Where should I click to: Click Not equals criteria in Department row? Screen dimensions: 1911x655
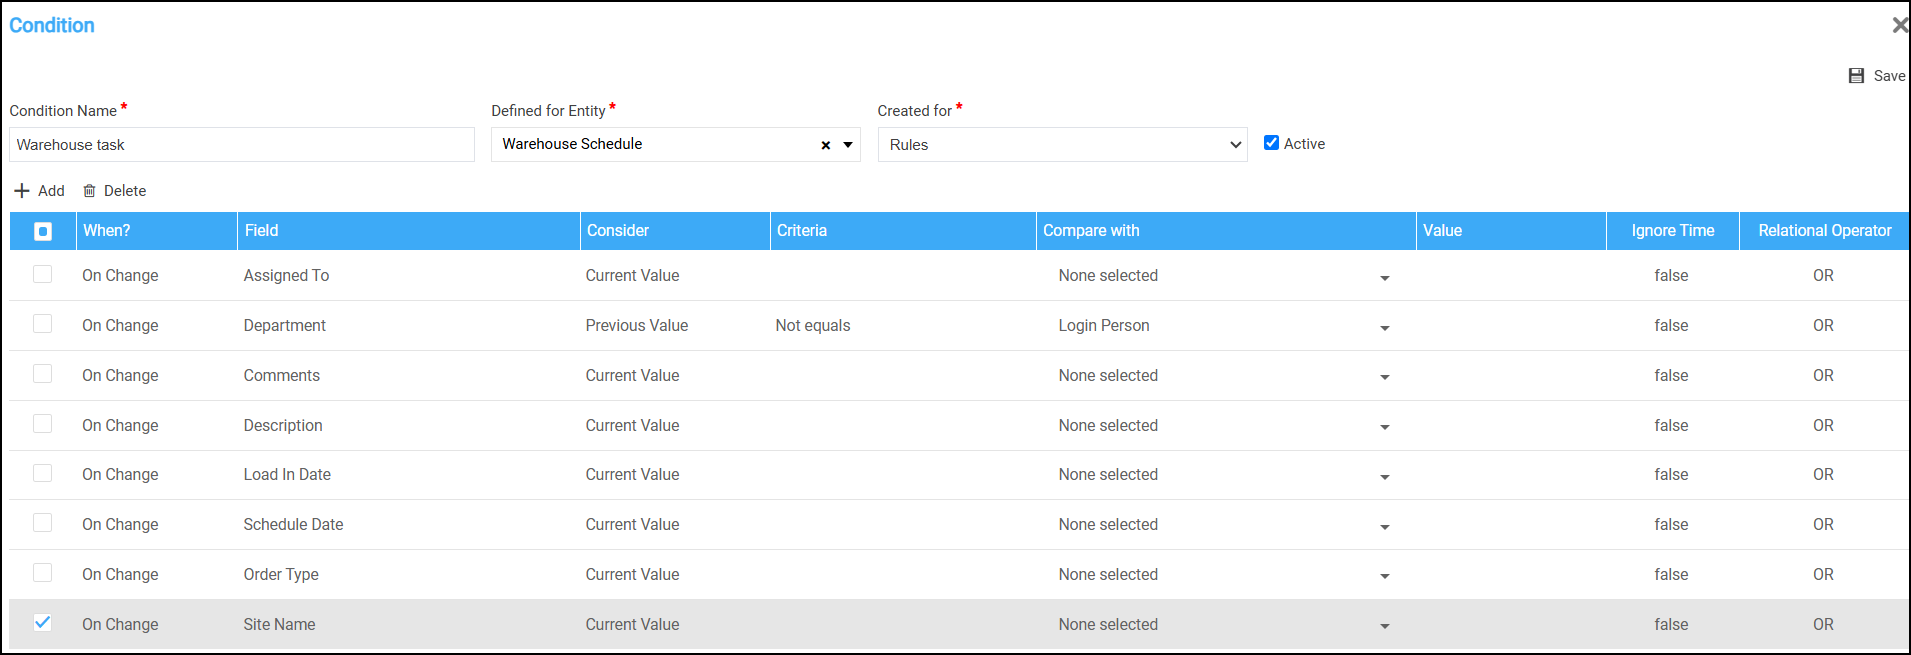pos(813,326)
